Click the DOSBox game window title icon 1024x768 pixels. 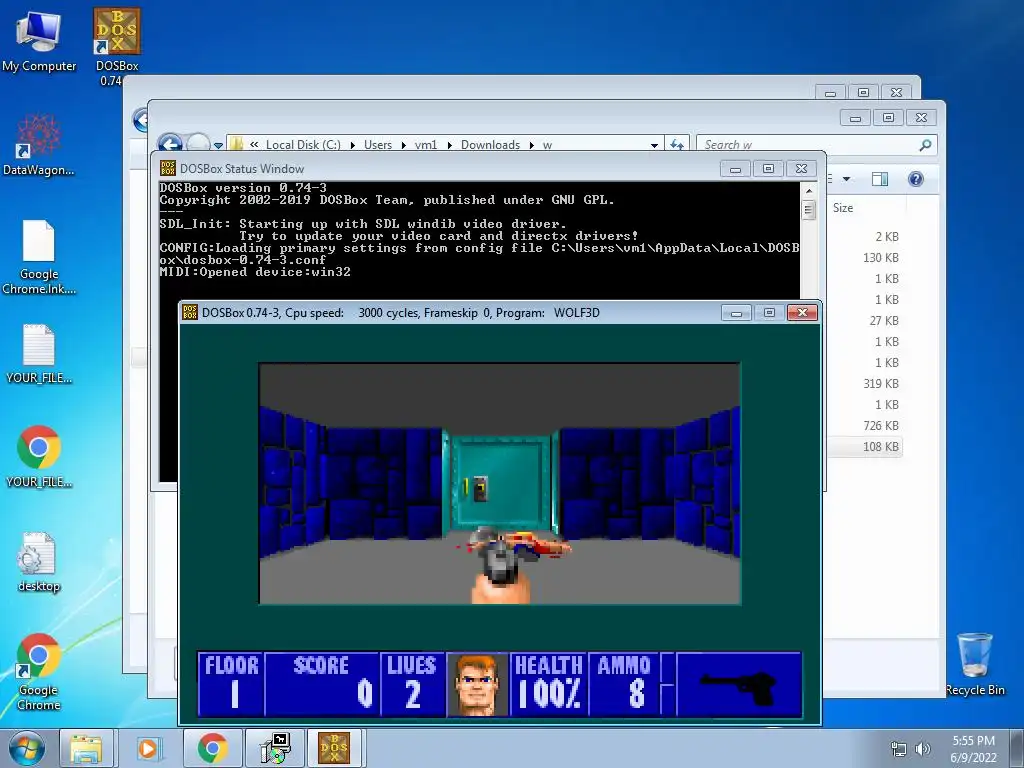(190, 312)
